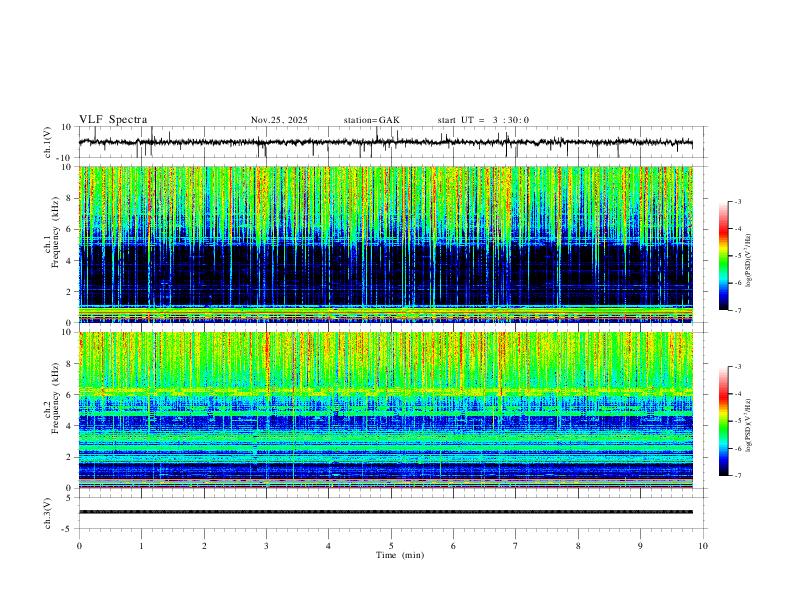Viewport: 792px width, 612px height.
Task: Click the ch.1 spectrogram plot area
Action: 386,244
